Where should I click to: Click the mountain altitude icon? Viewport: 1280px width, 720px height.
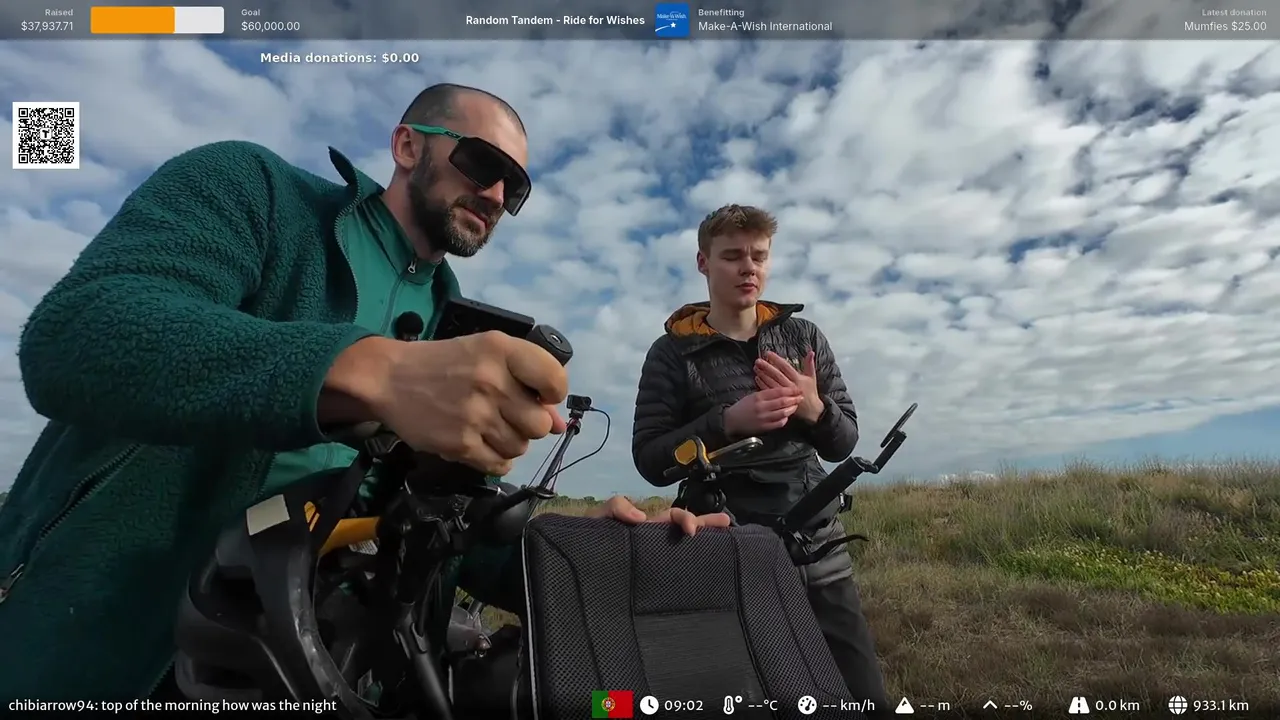[x=905, y=705]
